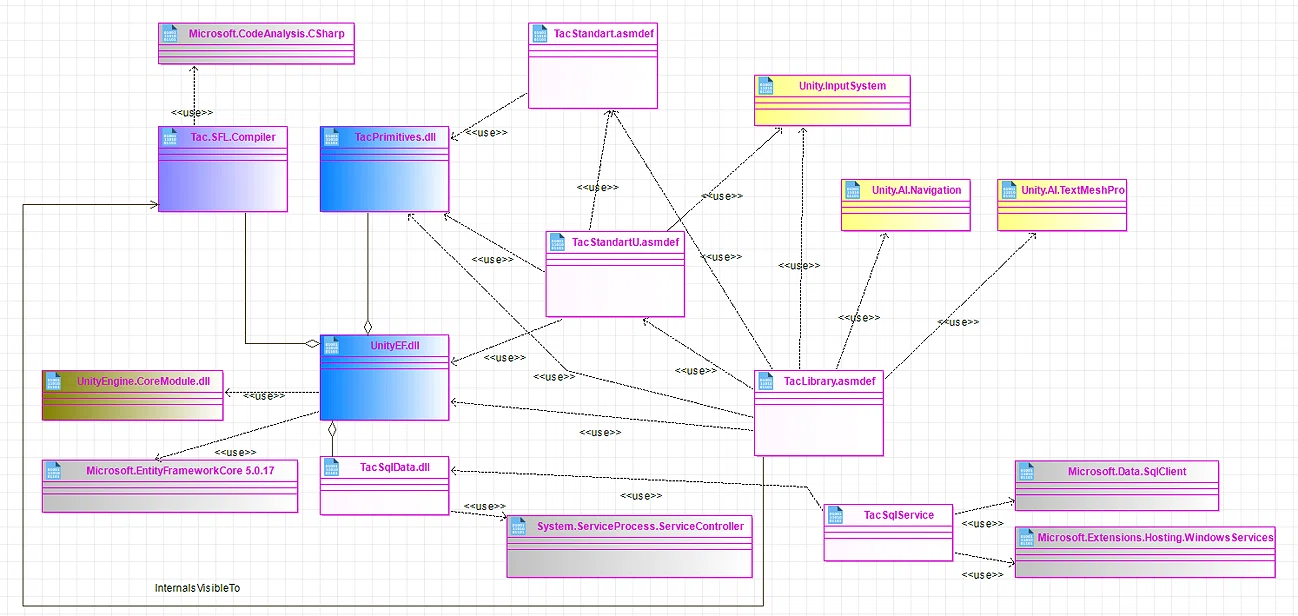1298x616 pixels.
Task: Click the InternalsVisibleTo connector label
Action: pyautogui.click(x=197, y=588)
